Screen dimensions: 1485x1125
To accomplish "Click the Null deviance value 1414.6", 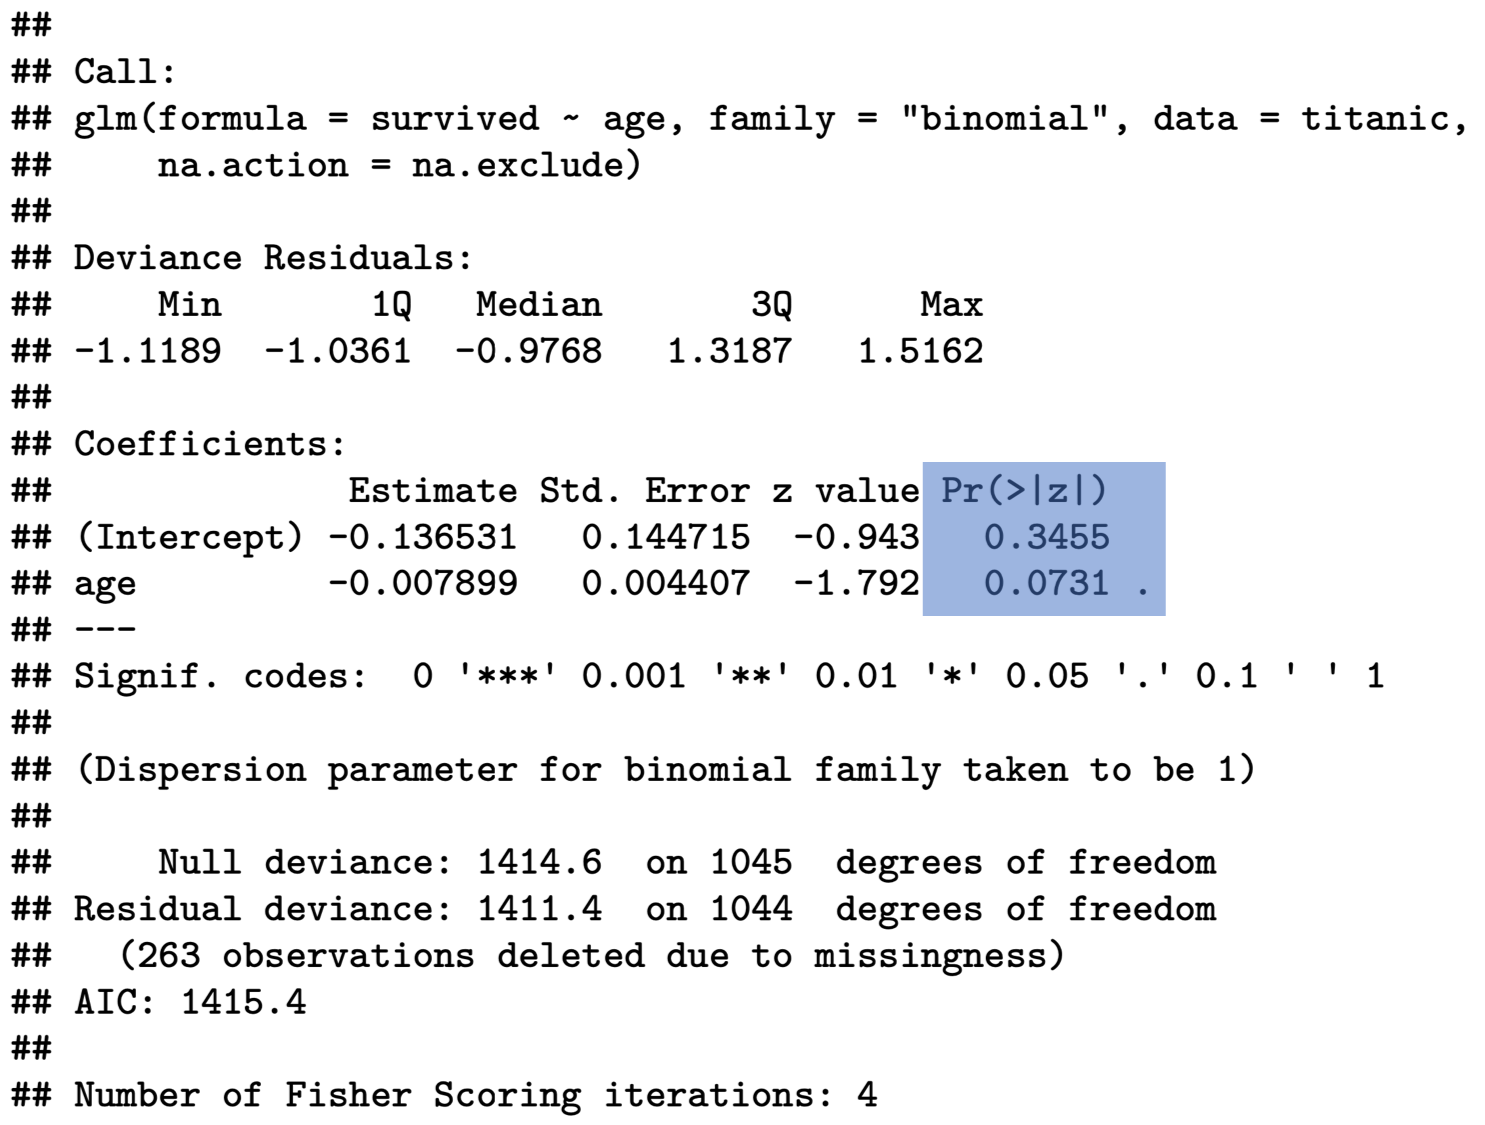I will coord(539,863).
